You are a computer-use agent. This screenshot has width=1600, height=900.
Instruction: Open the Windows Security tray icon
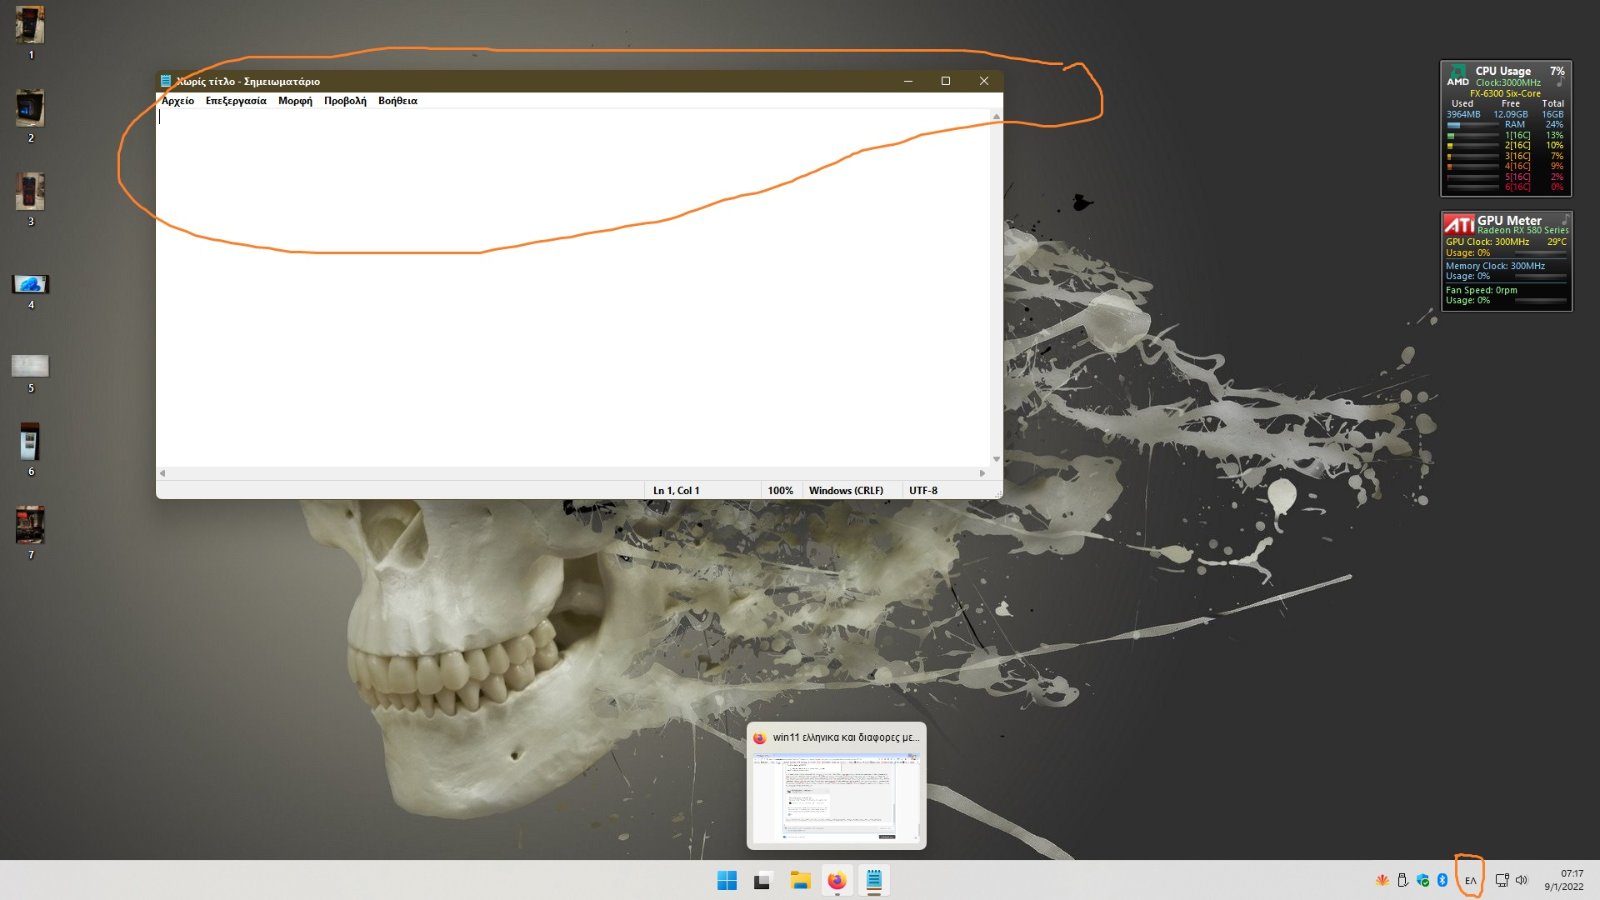click(x=1422, y=880)
